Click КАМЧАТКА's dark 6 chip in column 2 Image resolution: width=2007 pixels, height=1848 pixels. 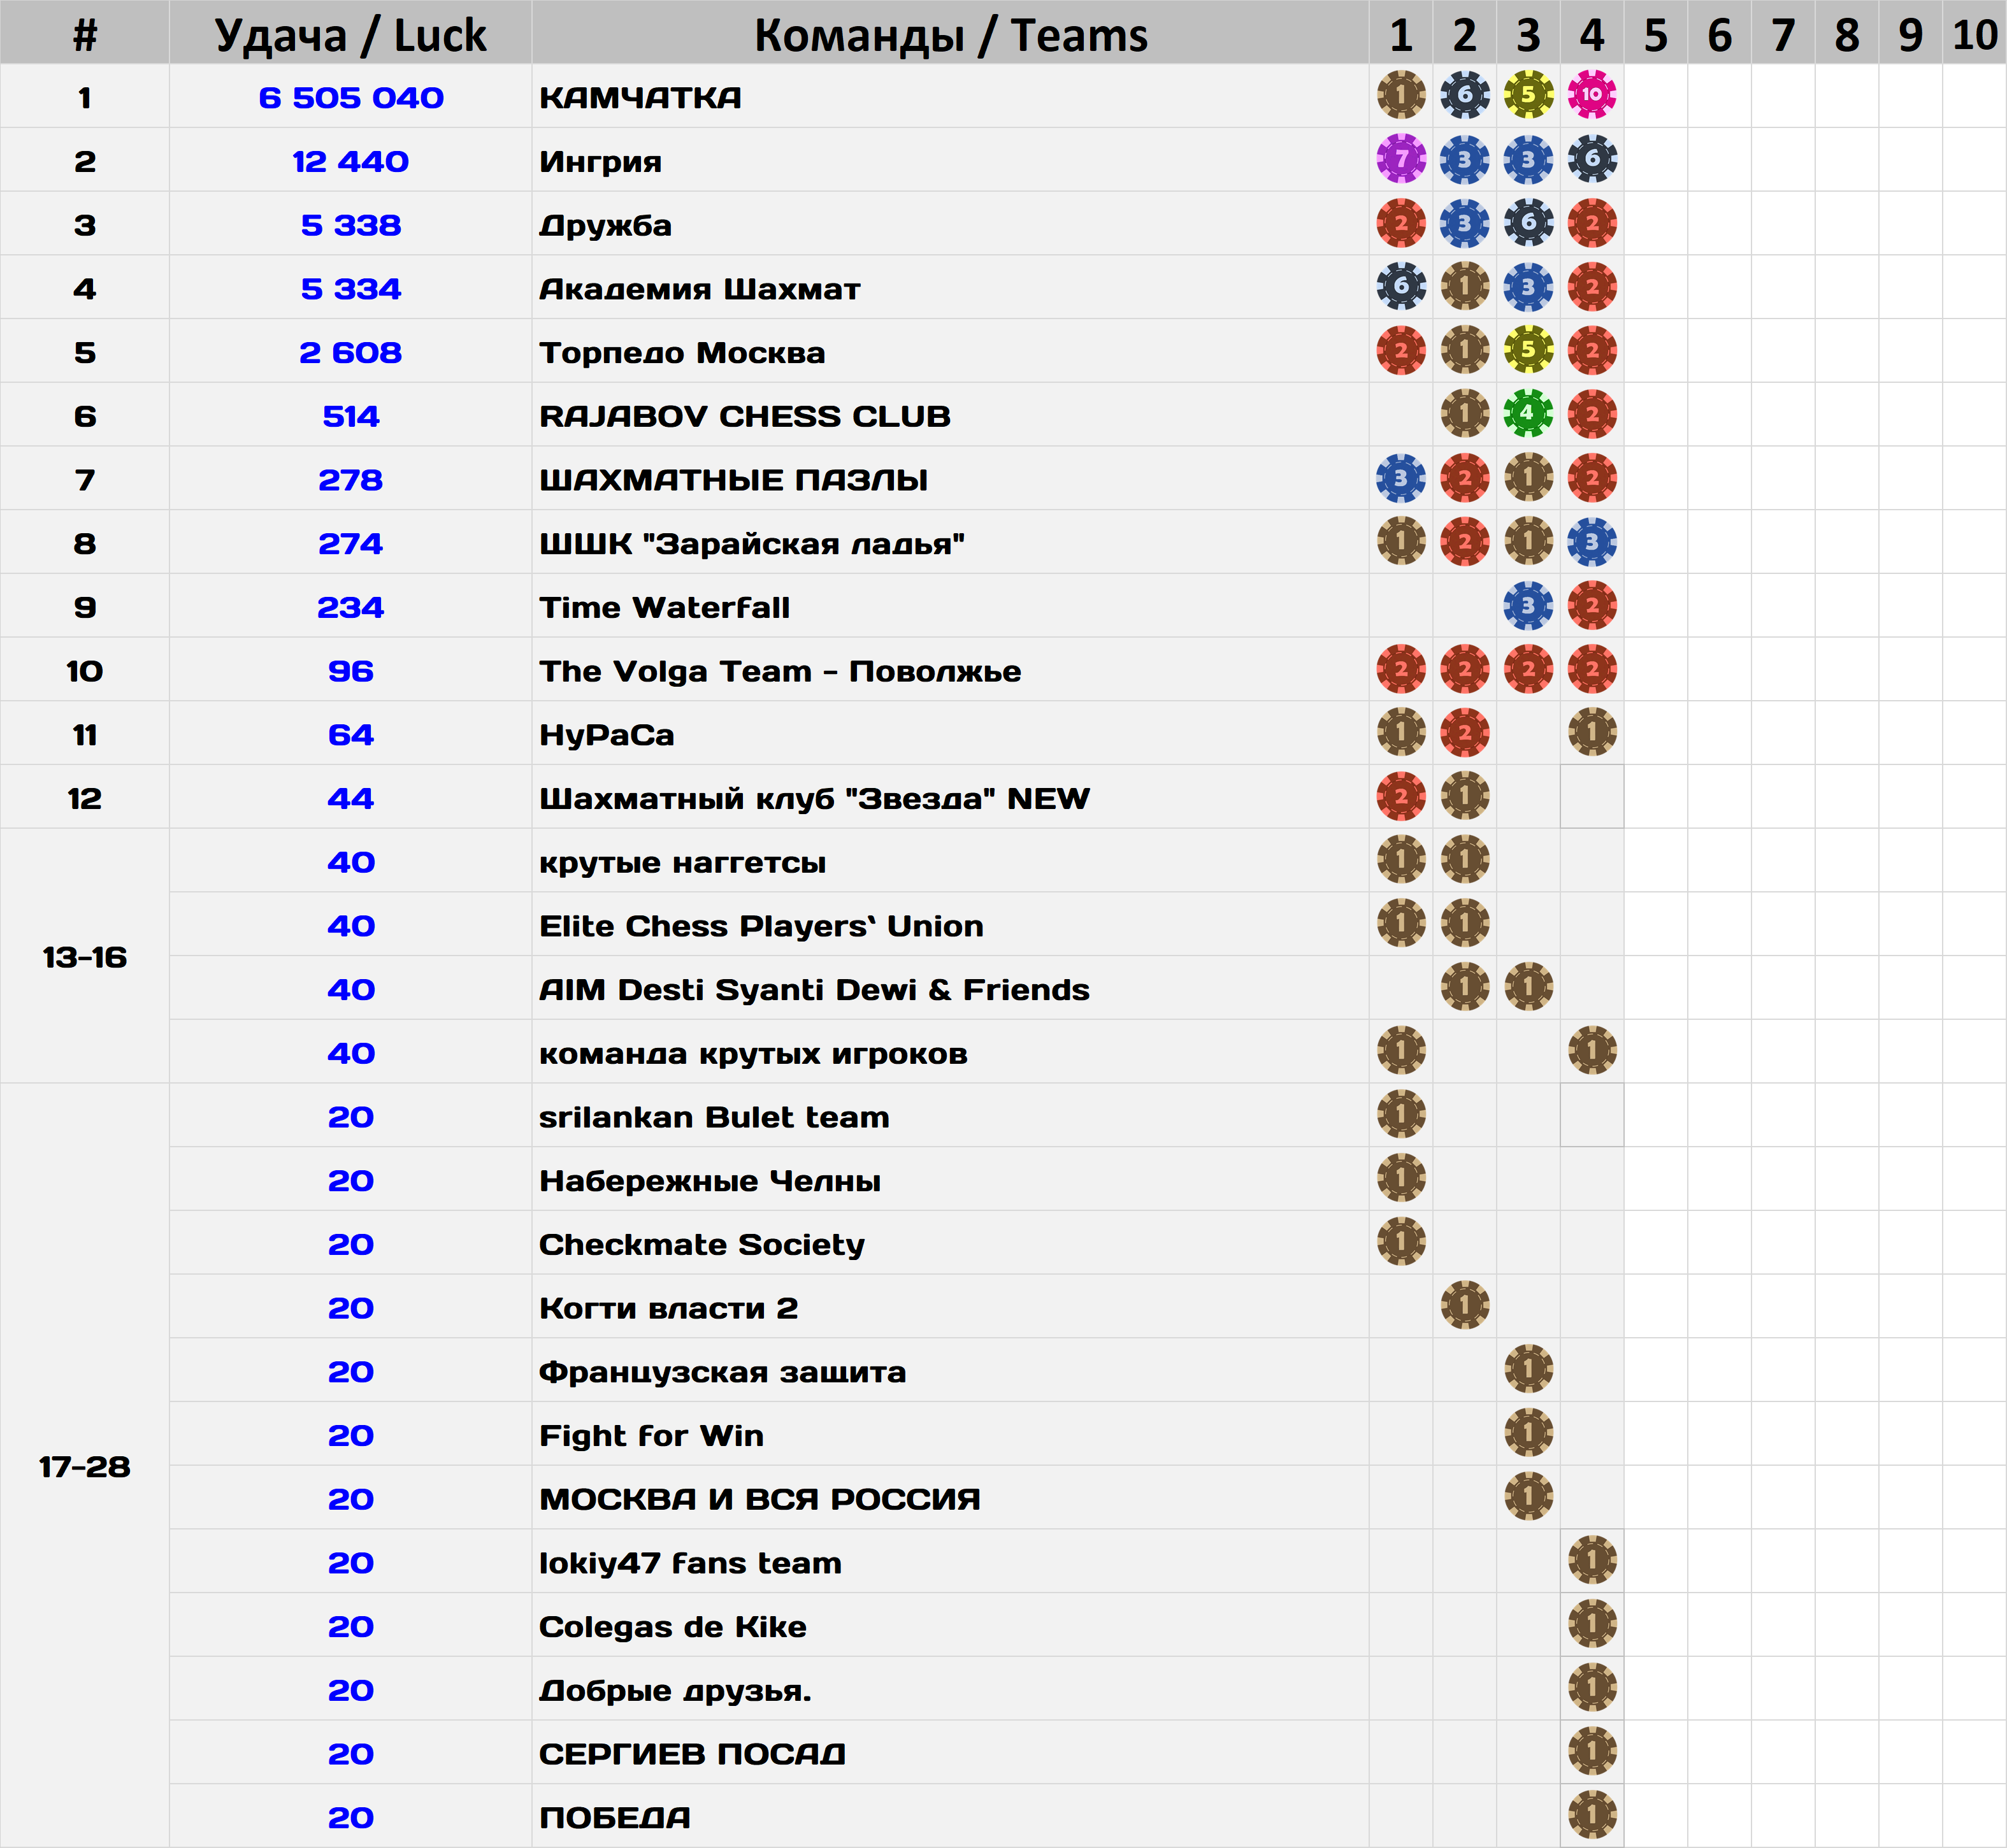click(1465, 95)
